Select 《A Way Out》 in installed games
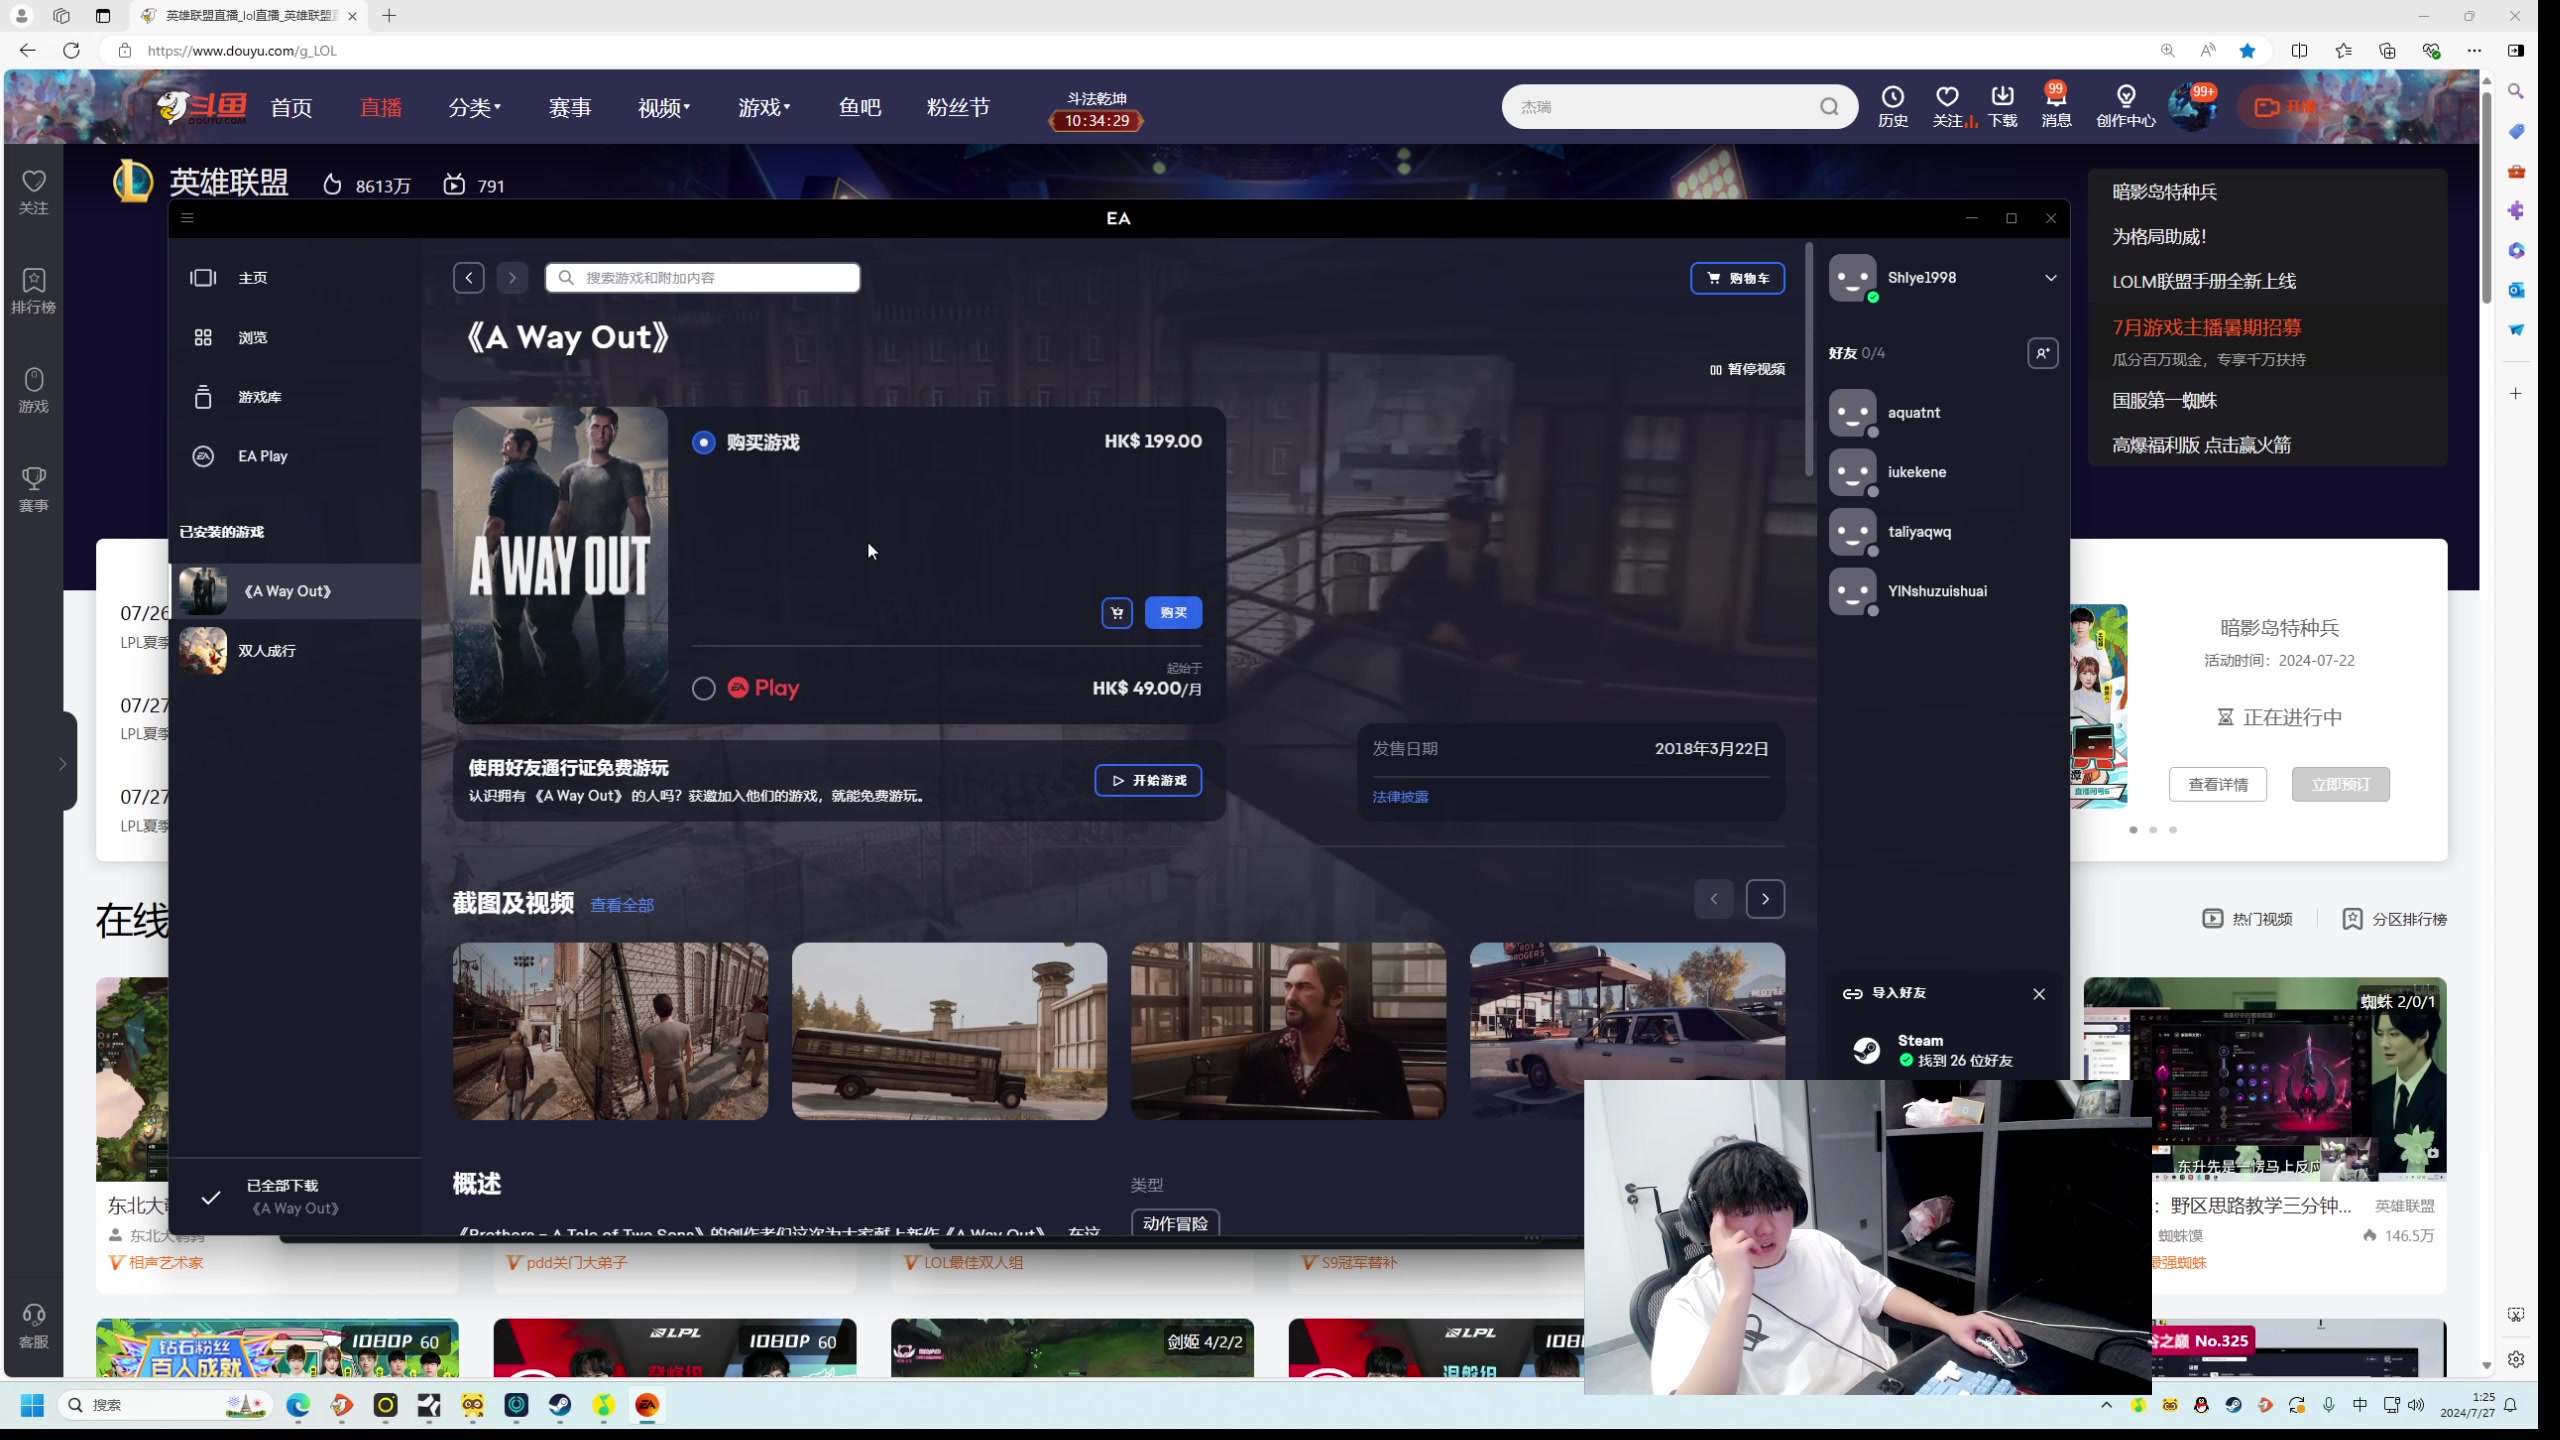Screen dimensions: 2560x1440 295,591
